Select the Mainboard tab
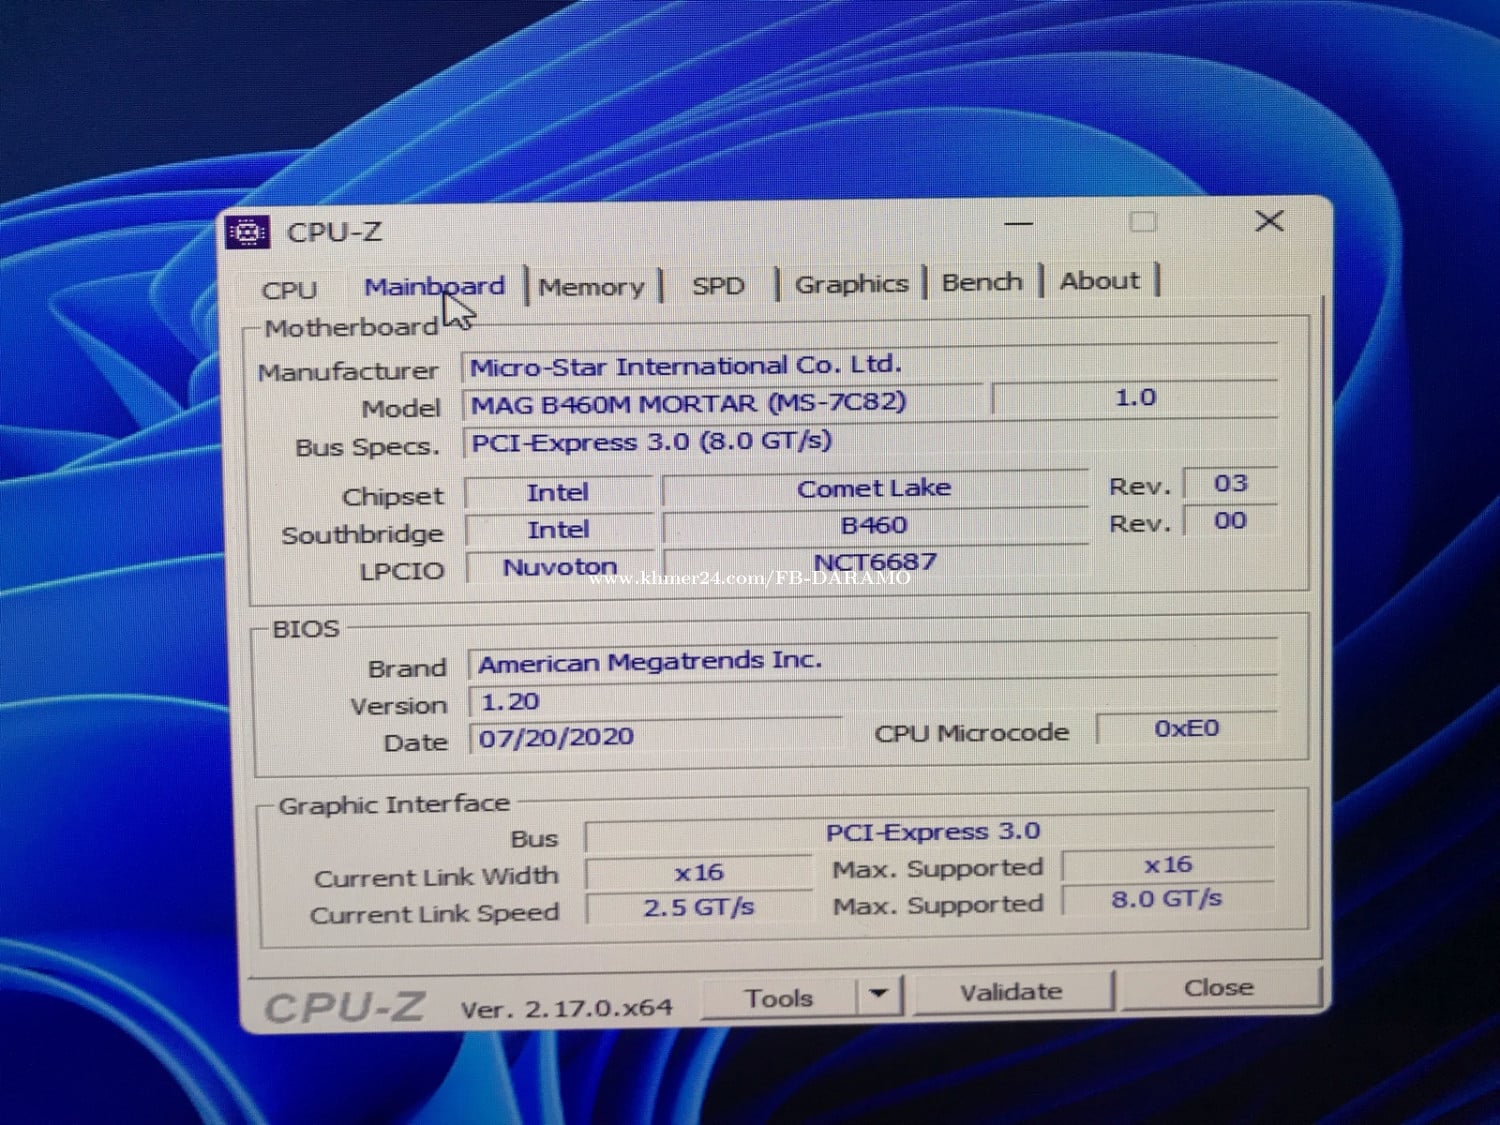The image size is (1500, 1125). [x=434, y=287]
